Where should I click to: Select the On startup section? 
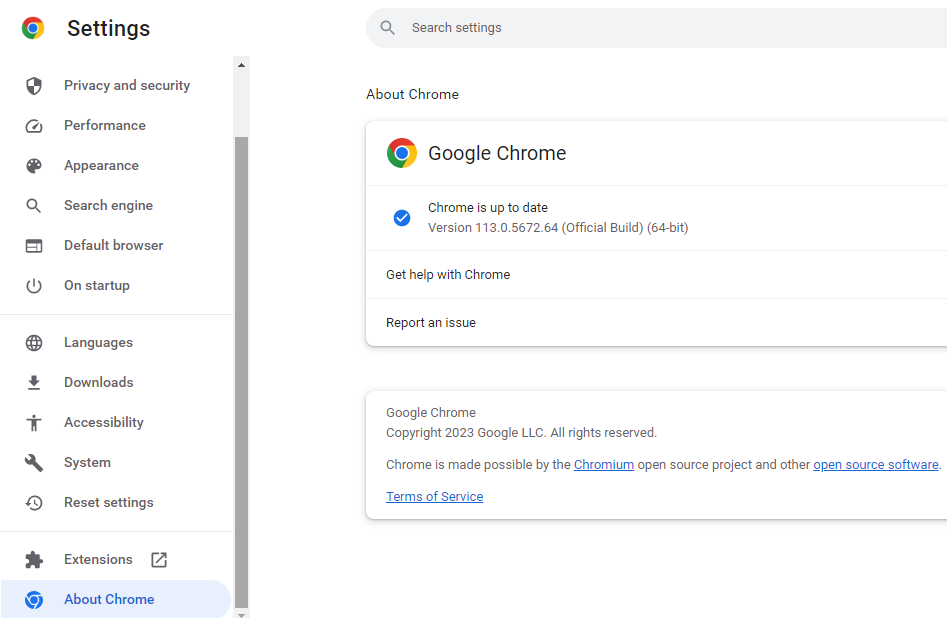coord(116,285)
